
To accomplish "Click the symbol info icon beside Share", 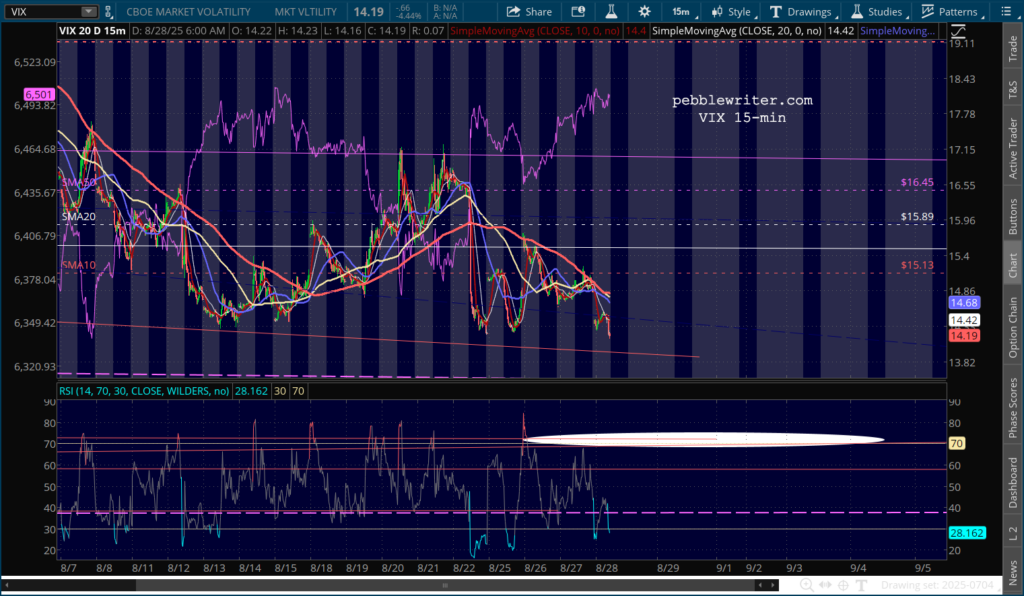I will pyautogui.click(x=576, y=12).
